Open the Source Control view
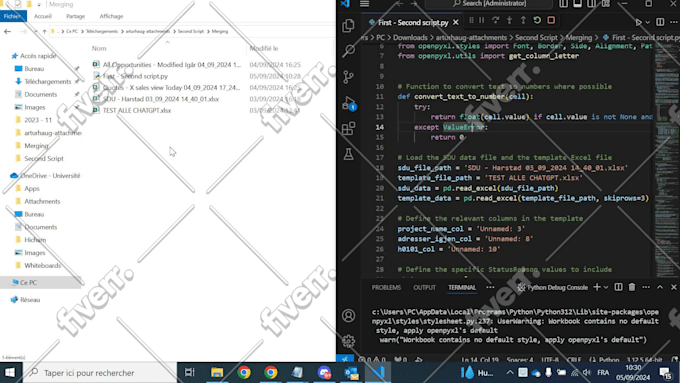Viewport: 680px width, 383px height. [x=348, y=77]
